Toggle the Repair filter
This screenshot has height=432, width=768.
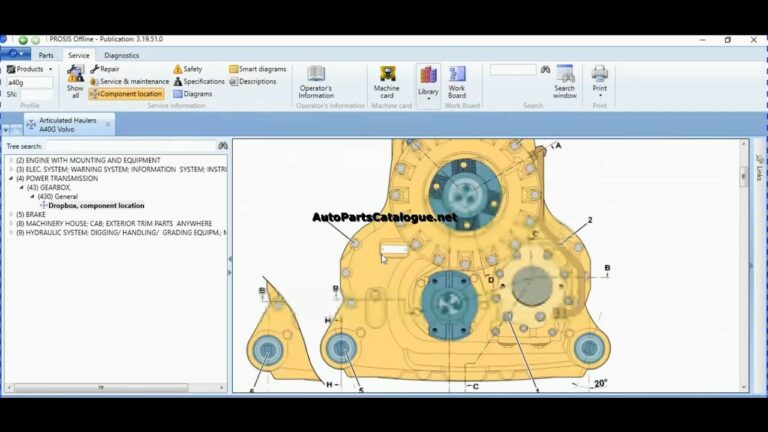click(x=105, y=69)
